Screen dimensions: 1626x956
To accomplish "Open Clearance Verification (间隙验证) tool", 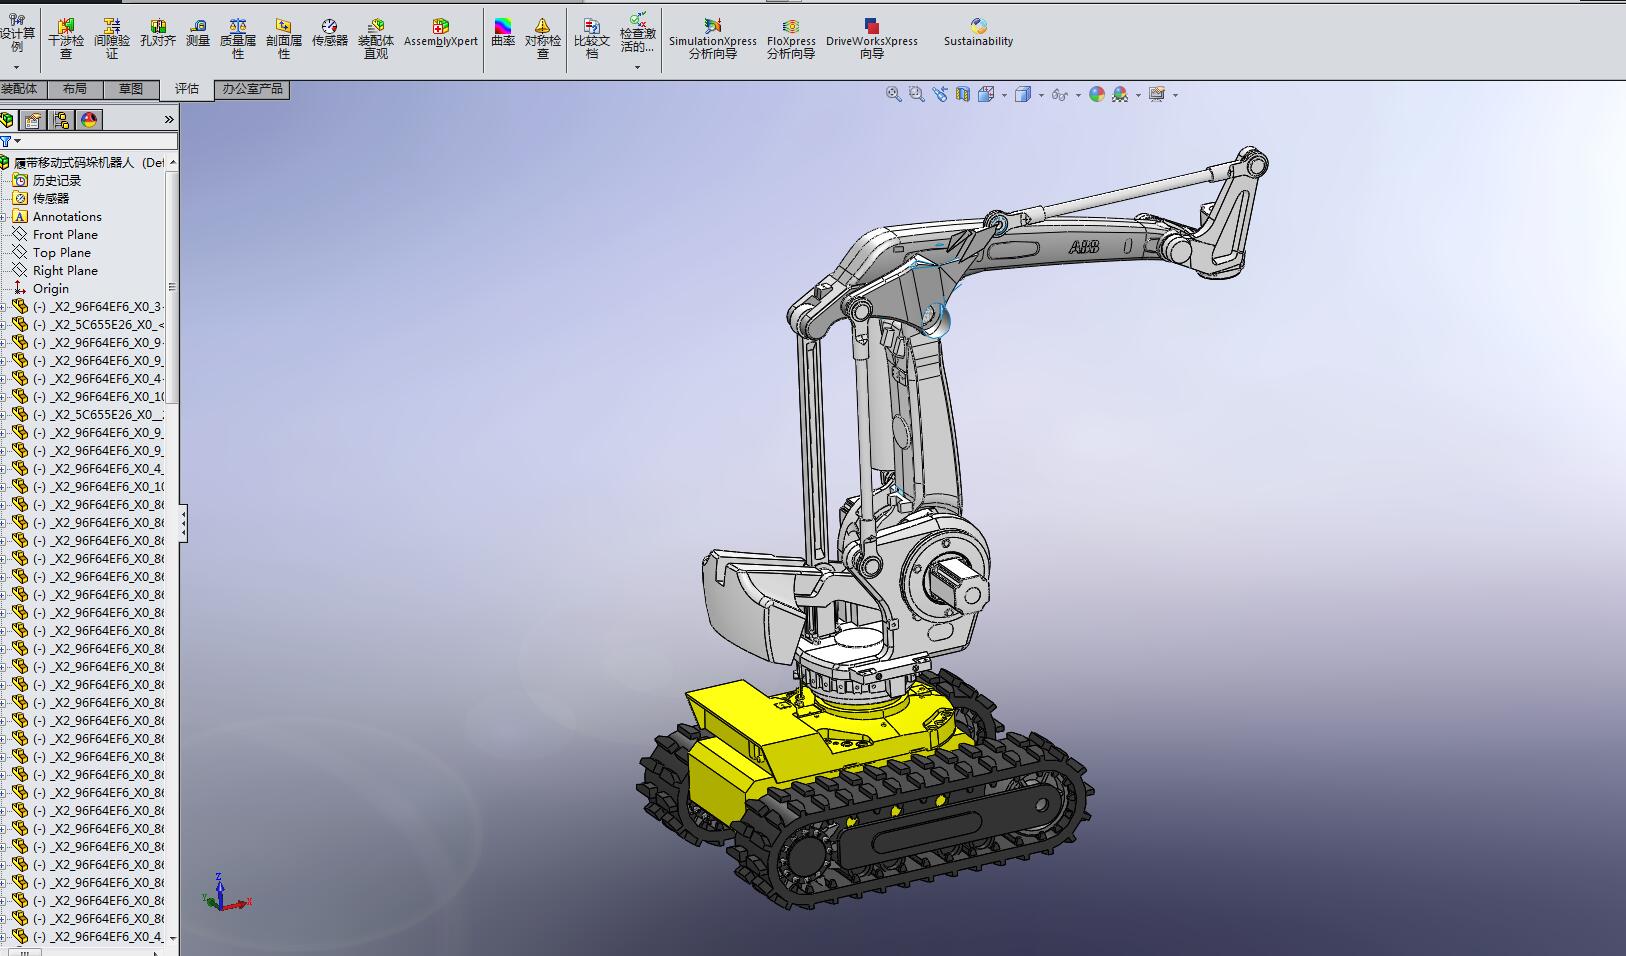I will 112,38.
